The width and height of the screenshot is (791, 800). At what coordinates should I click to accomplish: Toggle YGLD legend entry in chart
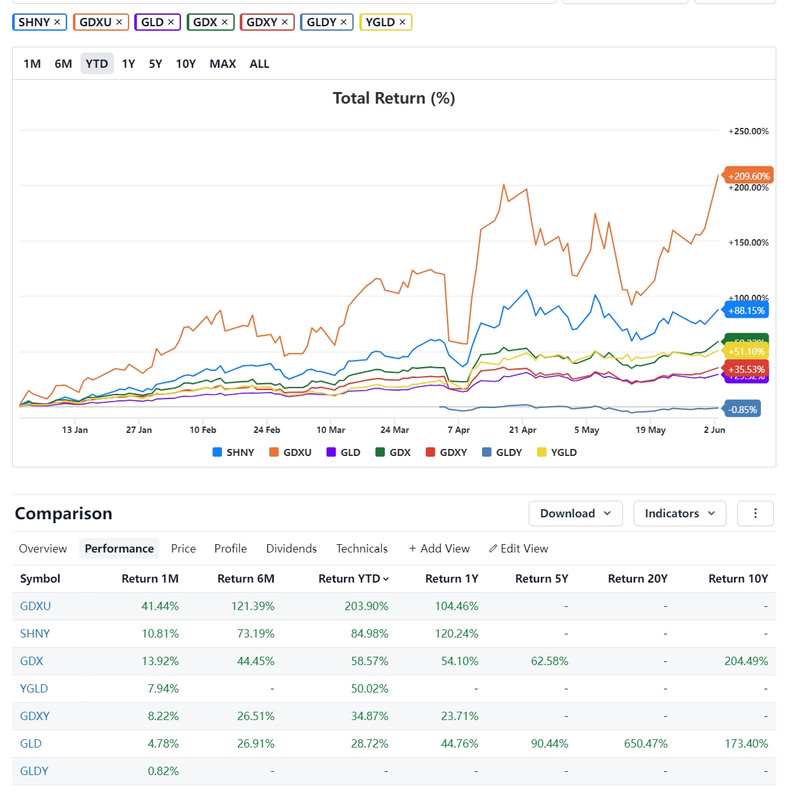click(x=557, y=452)
